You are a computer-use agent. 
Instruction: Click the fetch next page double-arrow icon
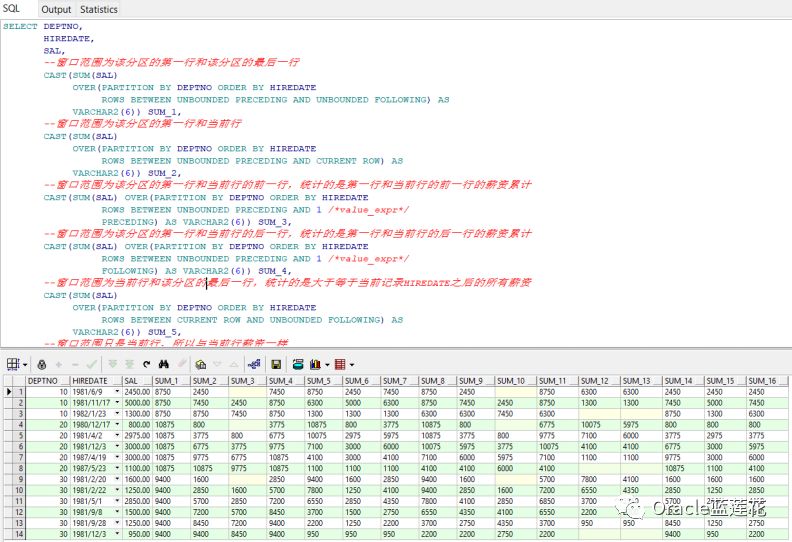click(112, 364)
